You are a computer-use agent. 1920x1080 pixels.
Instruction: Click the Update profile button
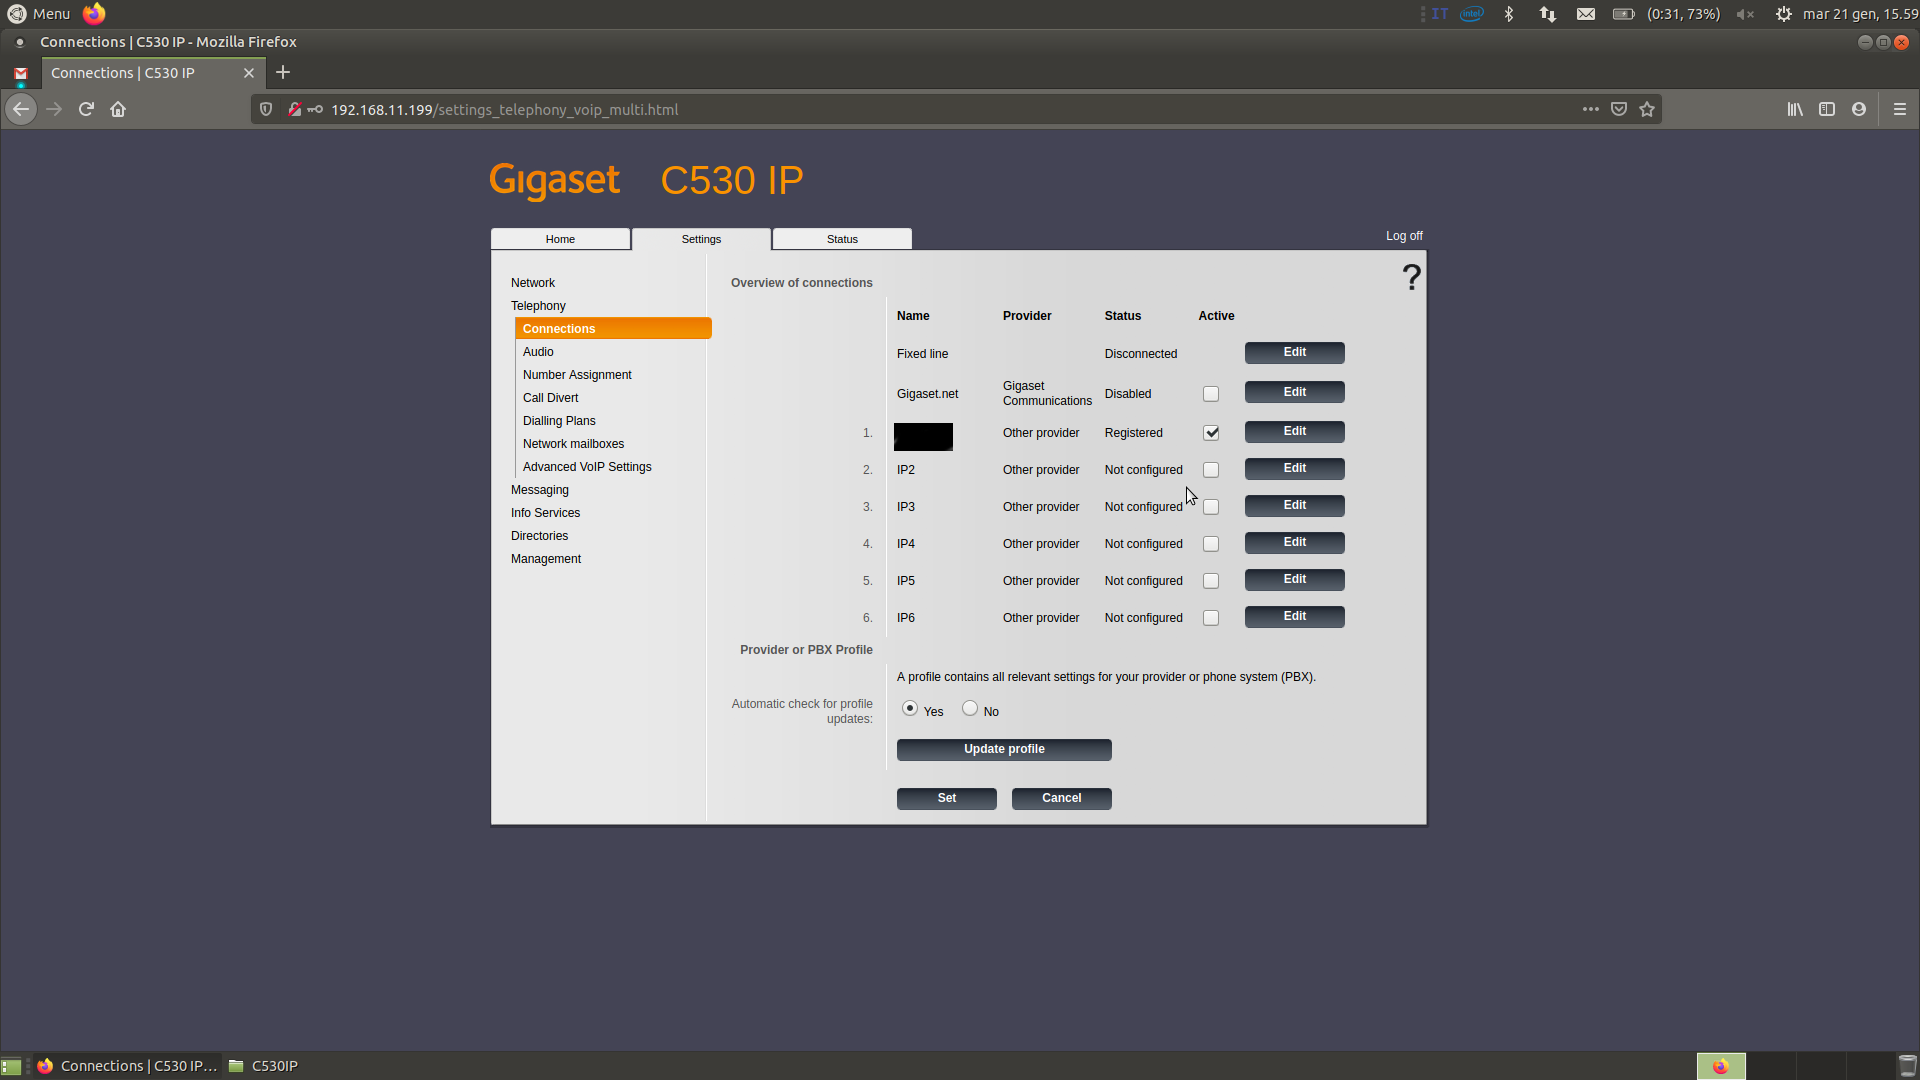click(x=1004, y=749)
